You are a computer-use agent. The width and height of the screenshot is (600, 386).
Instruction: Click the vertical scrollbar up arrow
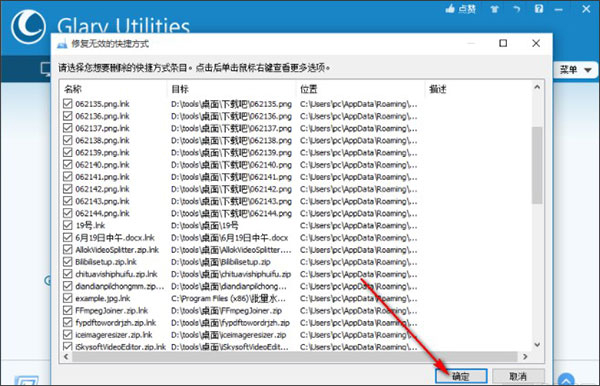[x=537, y=87]
